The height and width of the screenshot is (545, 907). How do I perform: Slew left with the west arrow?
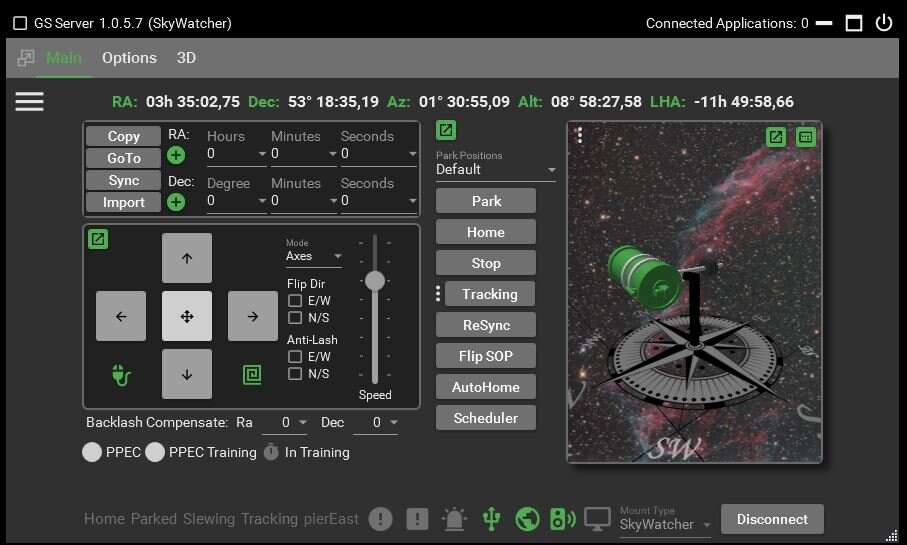click(x=121, y=316)
